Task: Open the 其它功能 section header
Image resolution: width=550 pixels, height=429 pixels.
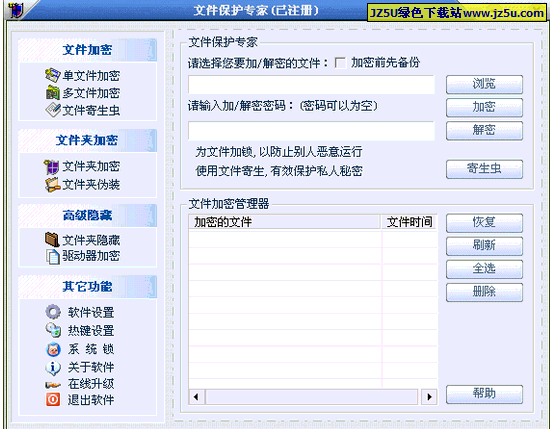Action: click(87, 287)
